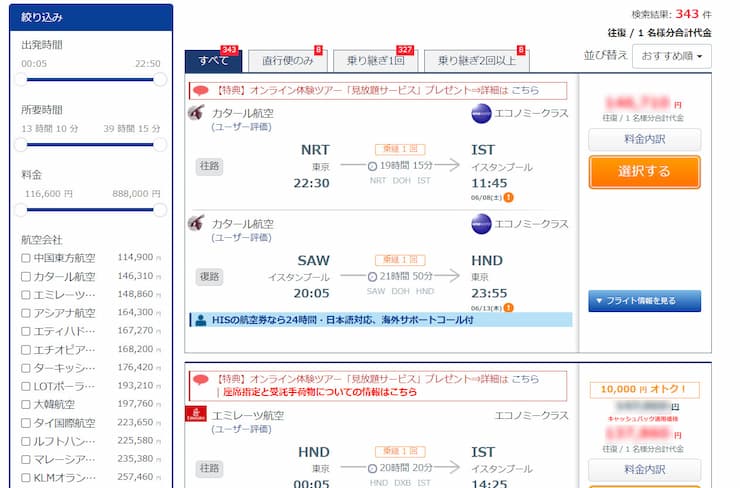Click the 乗継1回 badge on HND to IST leg
Image resolution: width=740 pixels, height=488 pixels.
click(400, 451)
